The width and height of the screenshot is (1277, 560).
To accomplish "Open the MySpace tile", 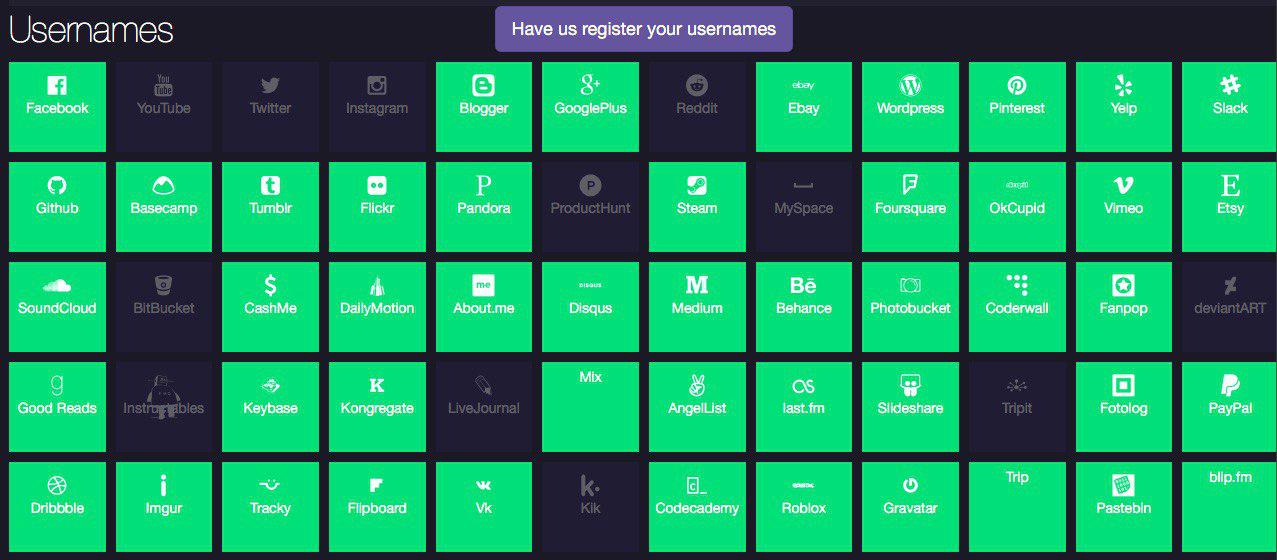I will coord(804,207).
